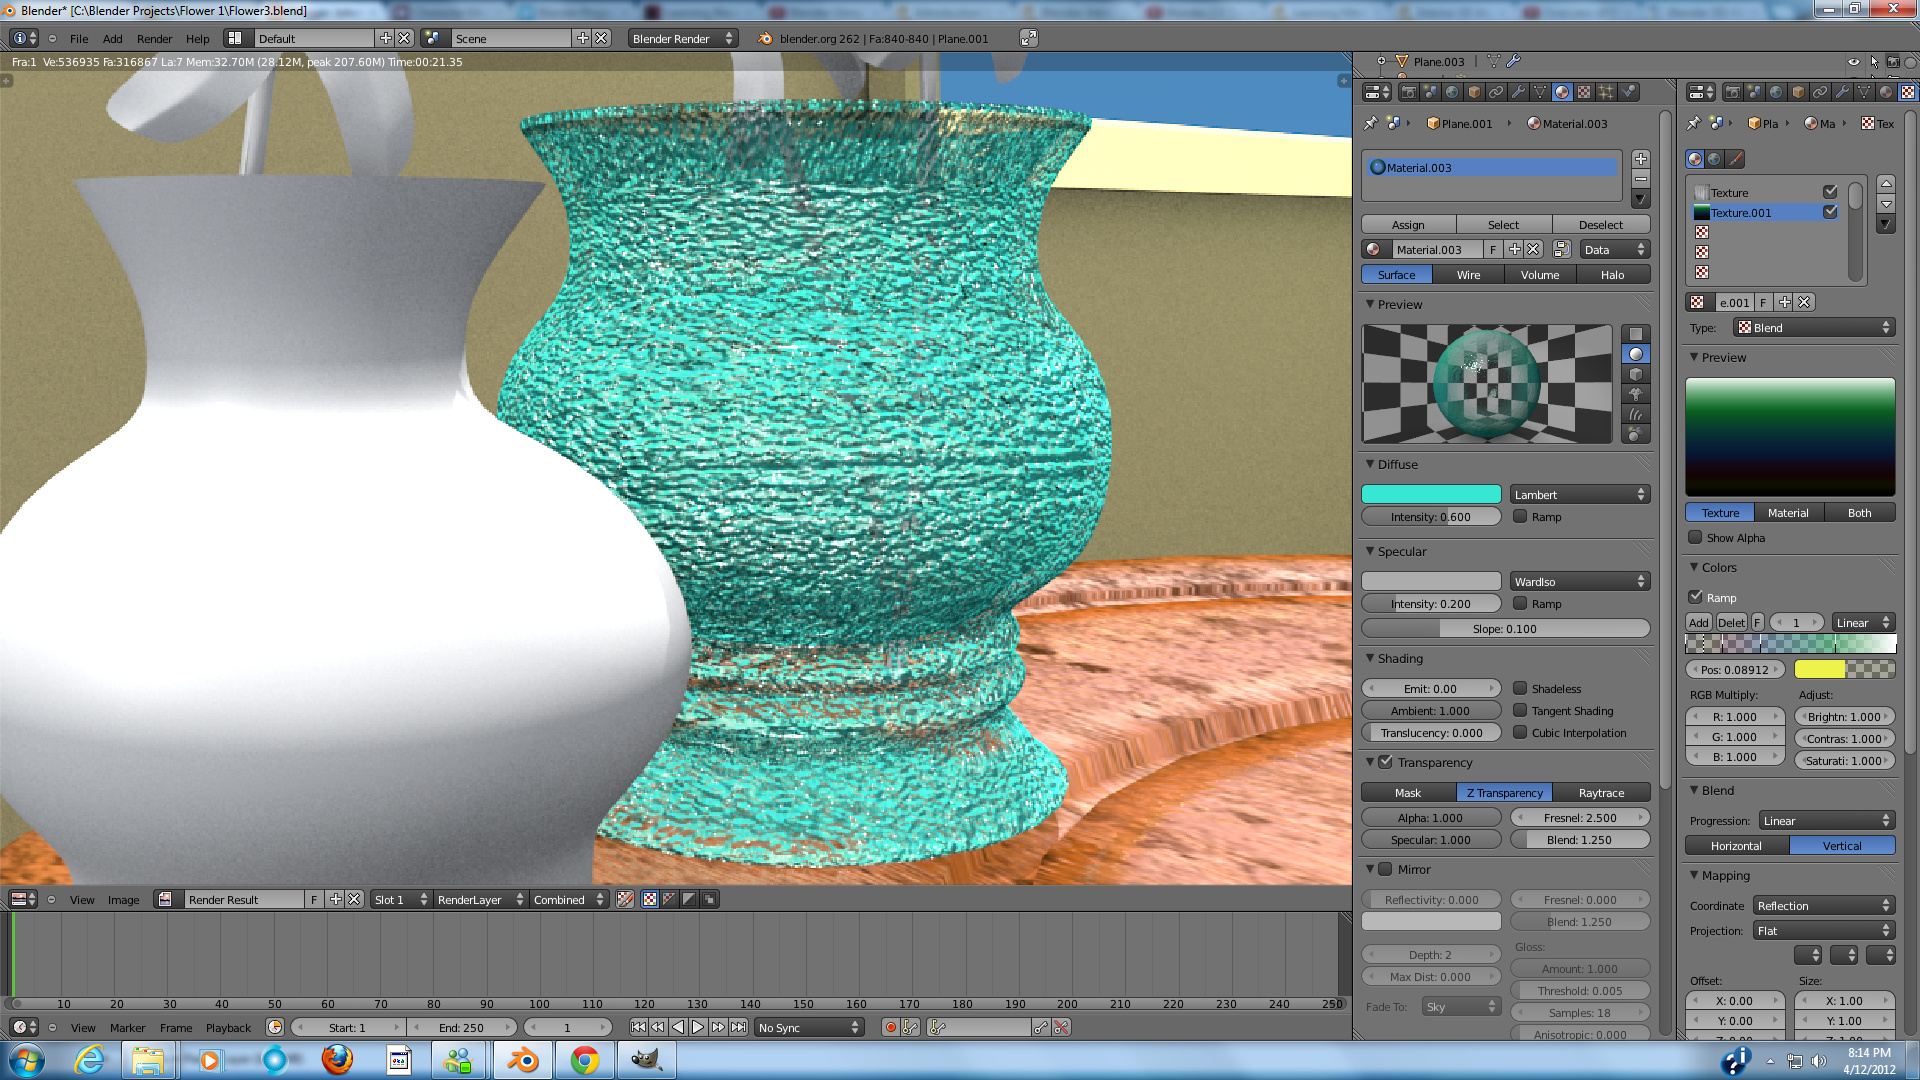This screenshot has height=1080, width=1920.
Task: Open Modifiers wrench tab in left panel
Action: click(1518, 92)
